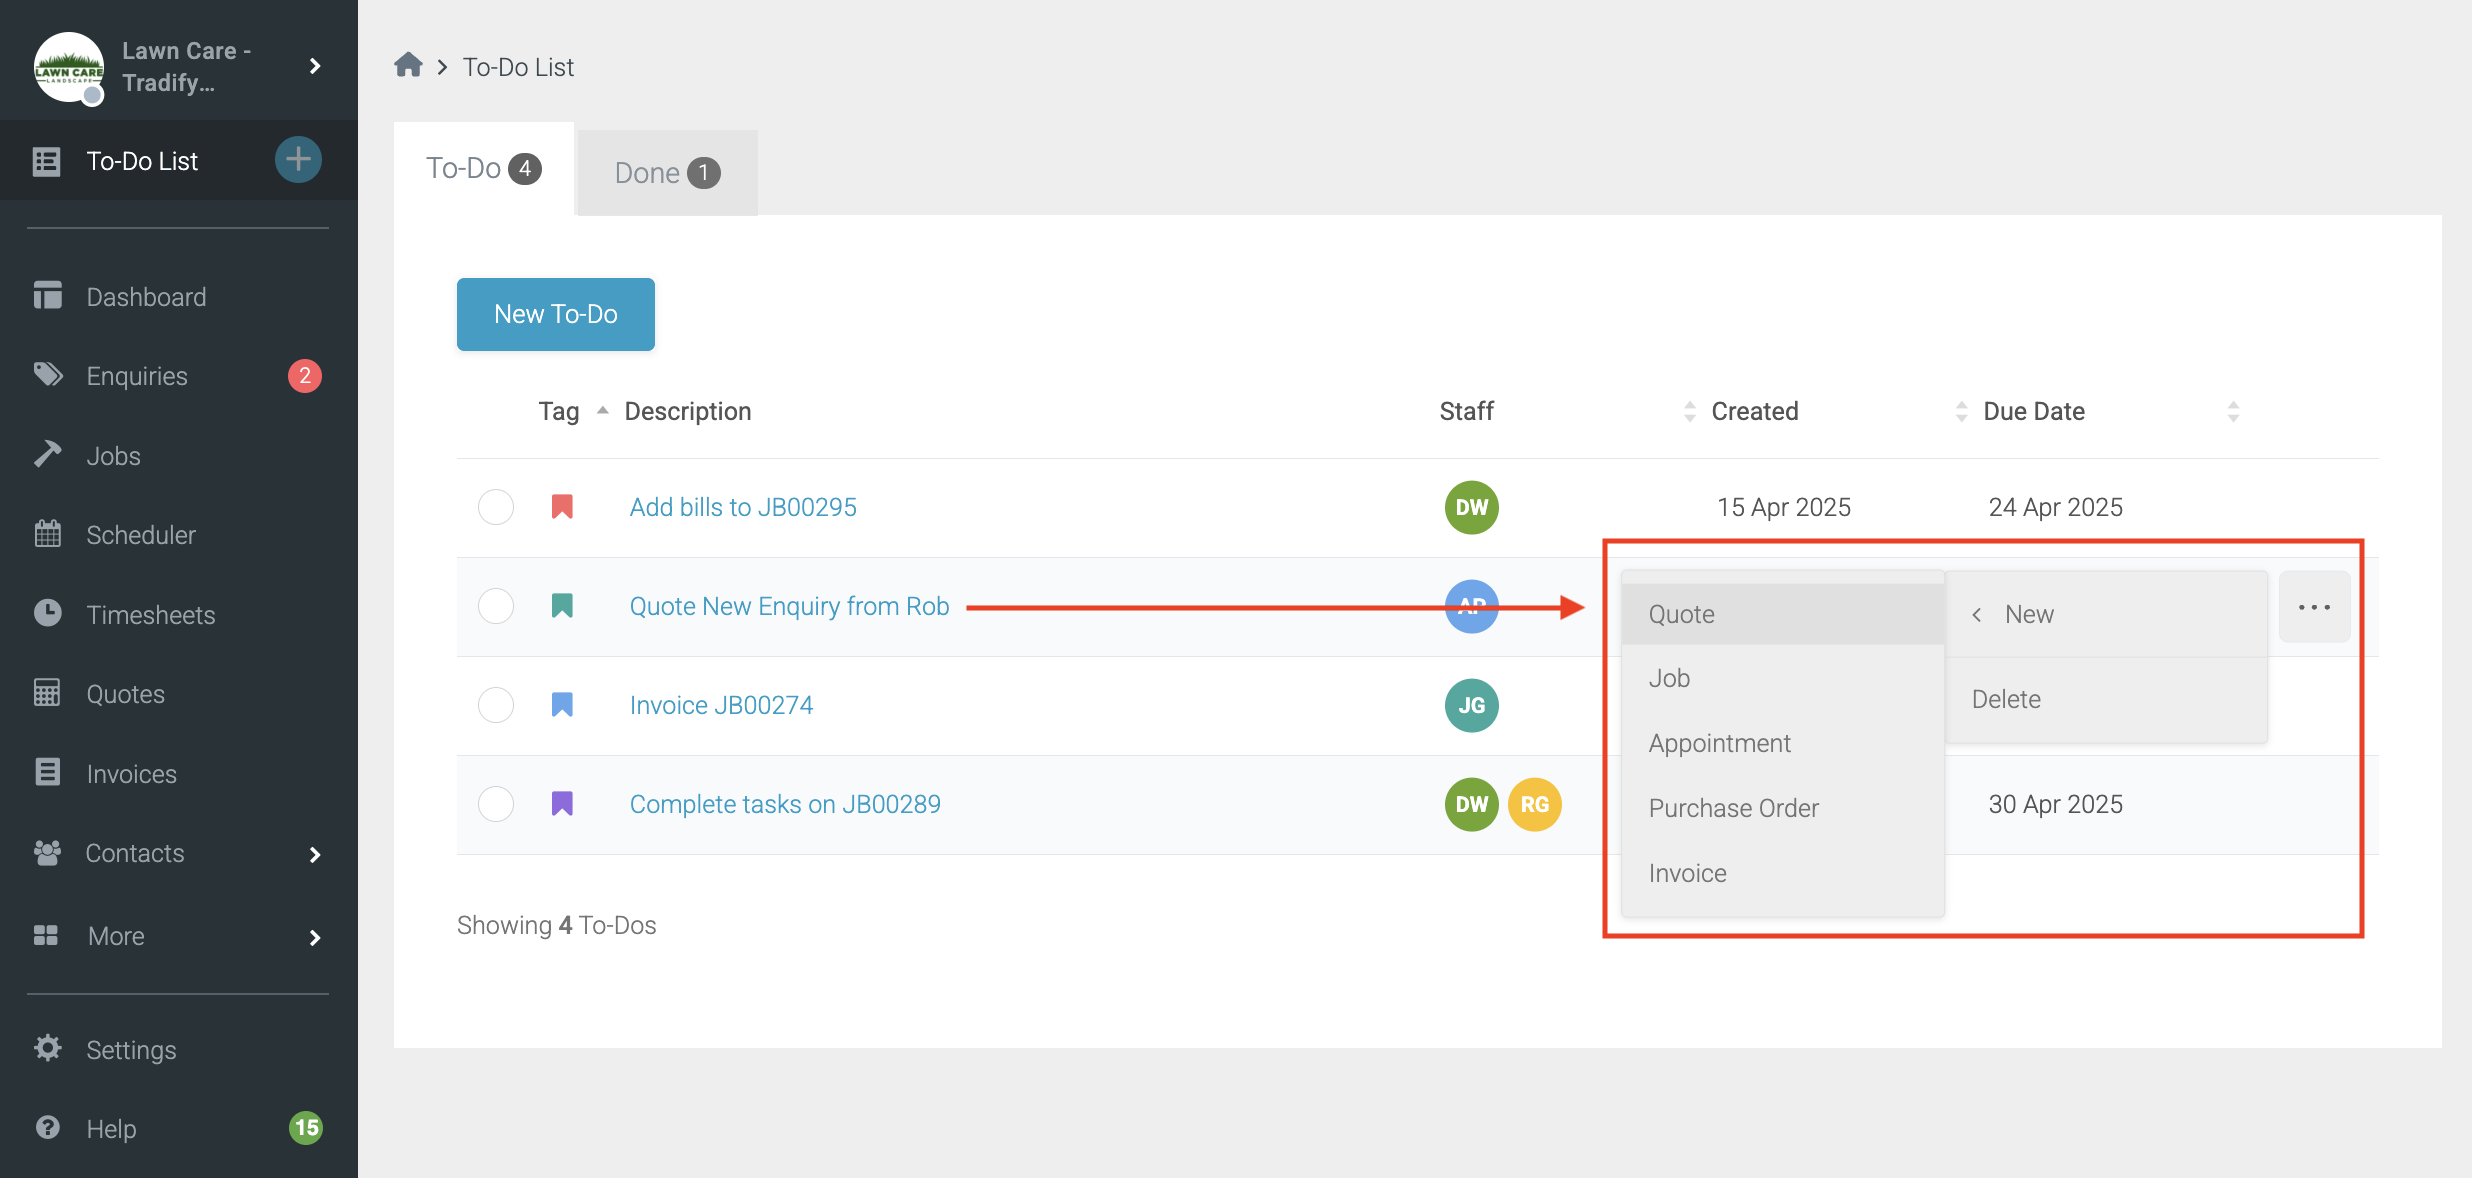Select the New option with left chevron
Screen dimensions: 2472x1178
2106,614
